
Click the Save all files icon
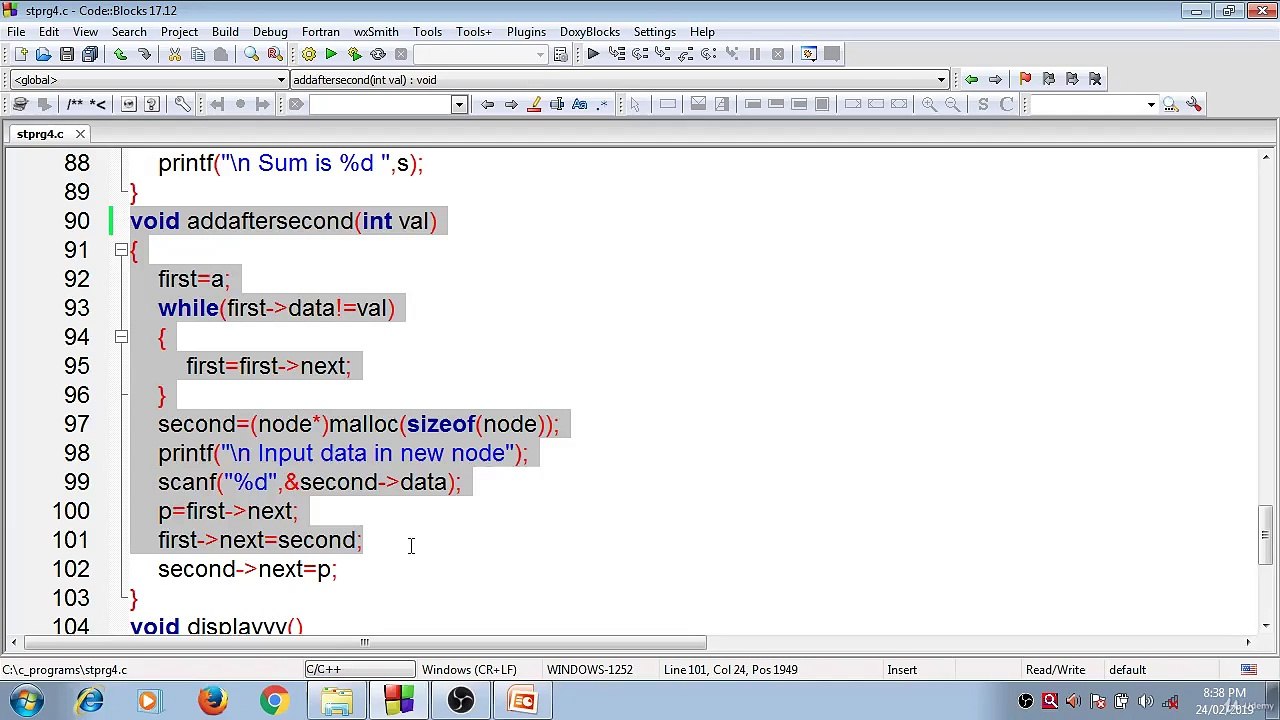coord(90,54)
